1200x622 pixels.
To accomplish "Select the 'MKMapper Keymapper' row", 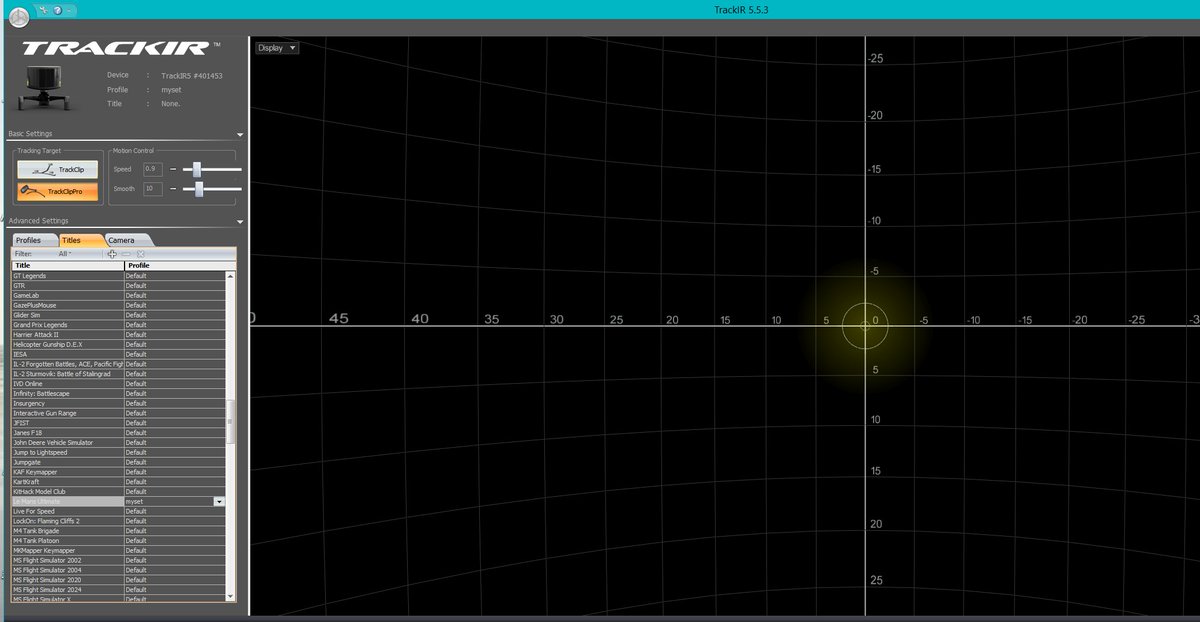I will (x=119, y=550).
